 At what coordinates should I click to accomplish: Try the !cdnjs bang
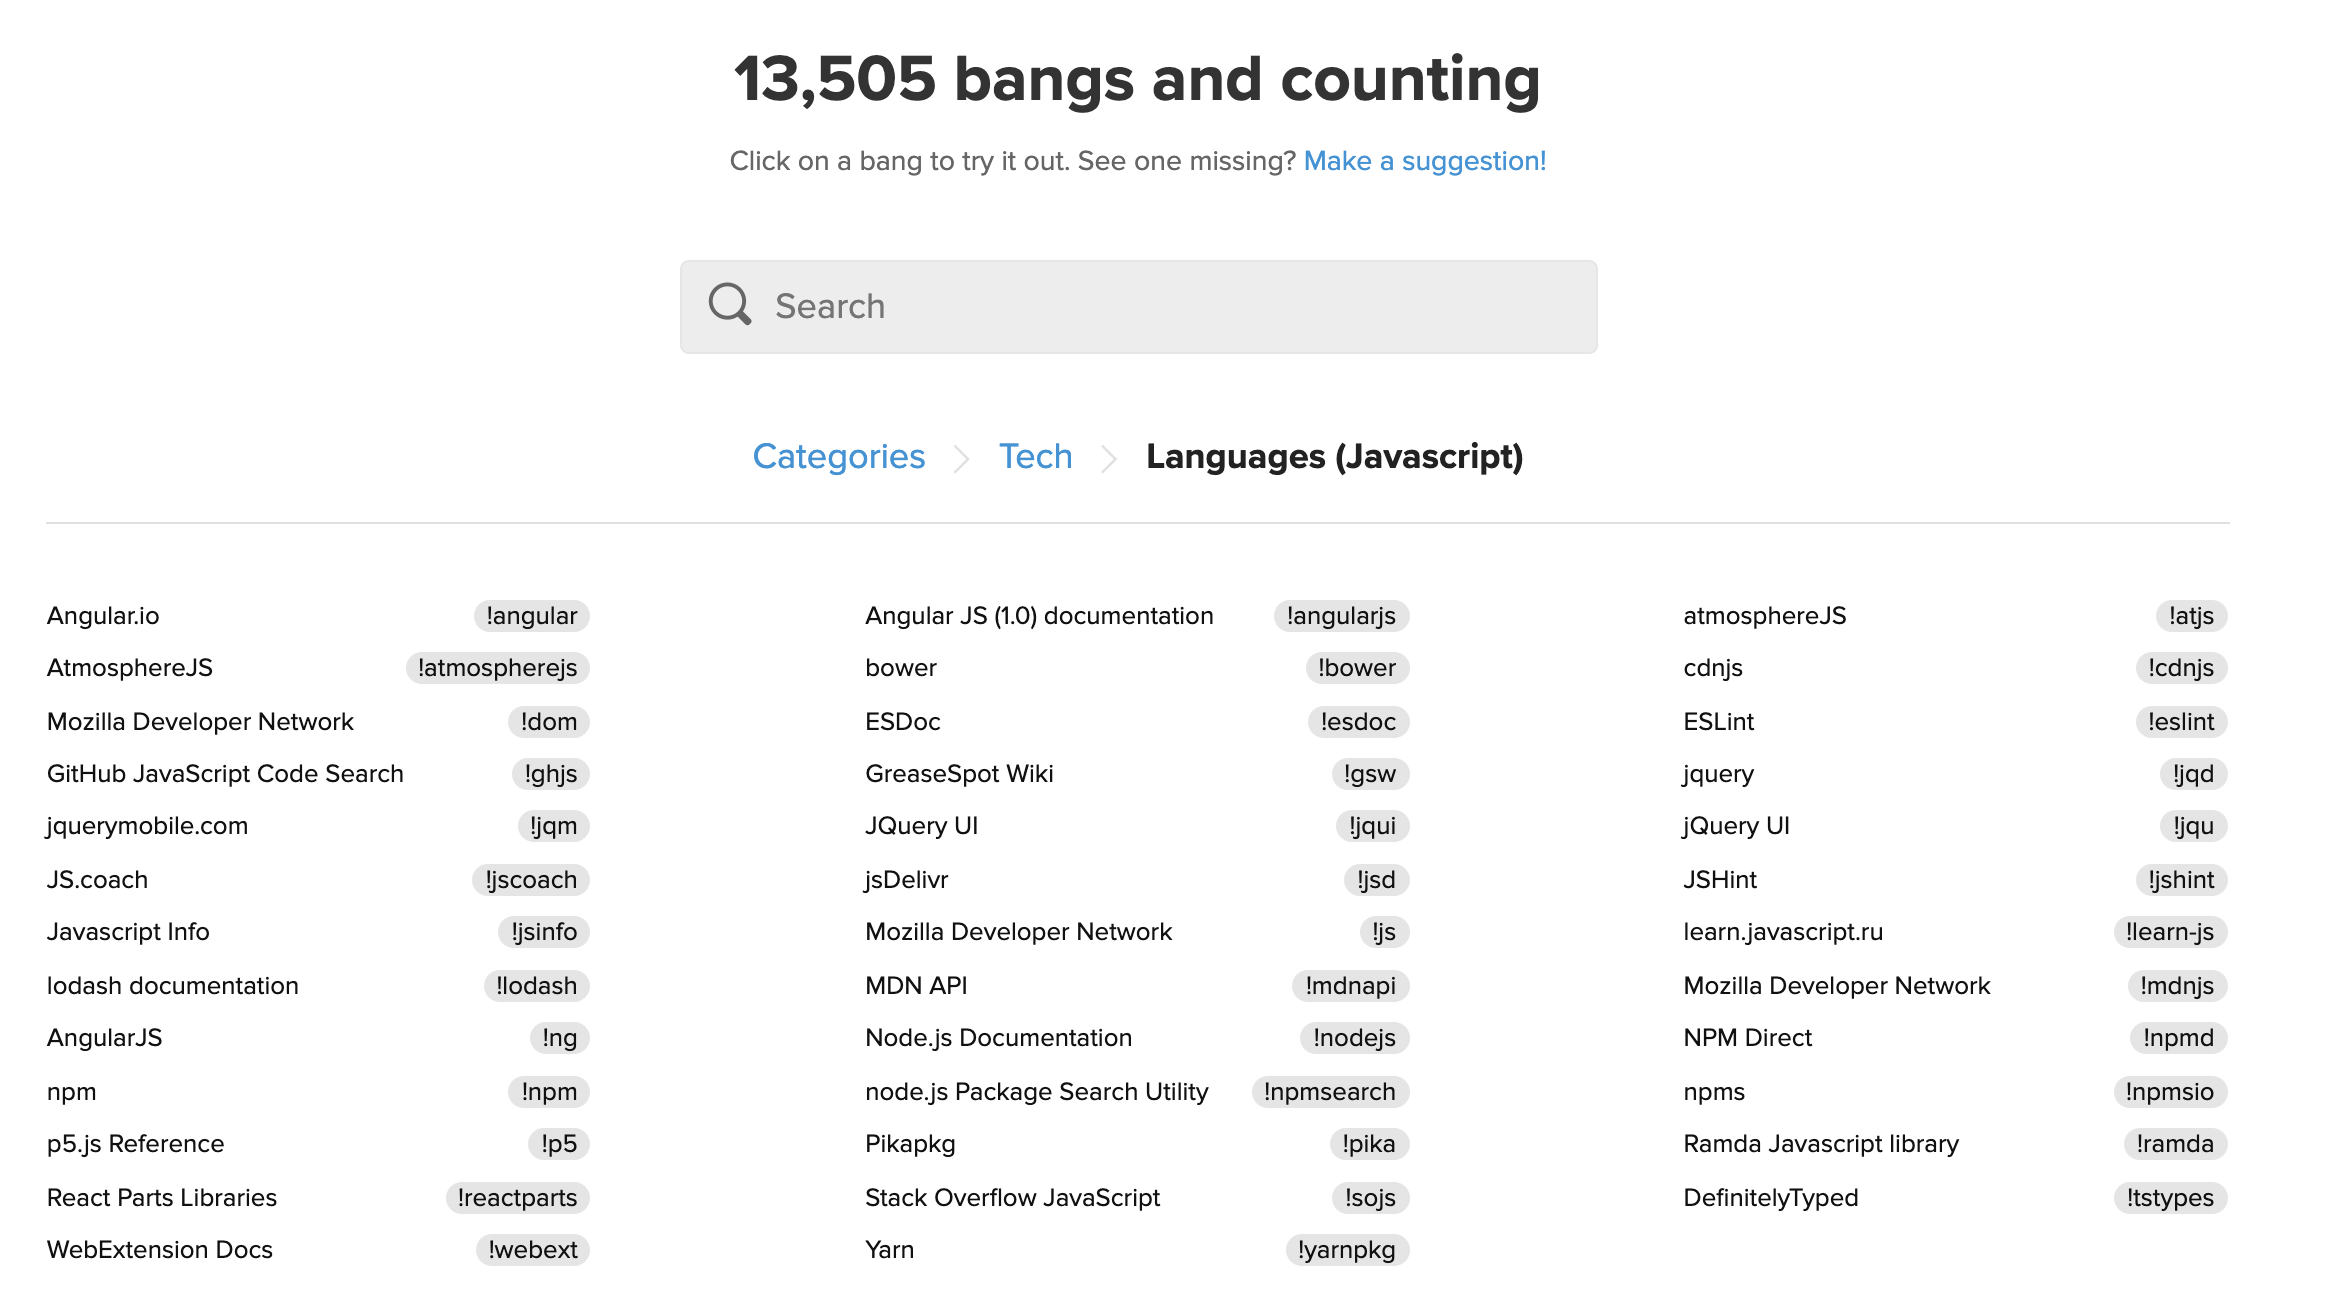coord(2181,668)
